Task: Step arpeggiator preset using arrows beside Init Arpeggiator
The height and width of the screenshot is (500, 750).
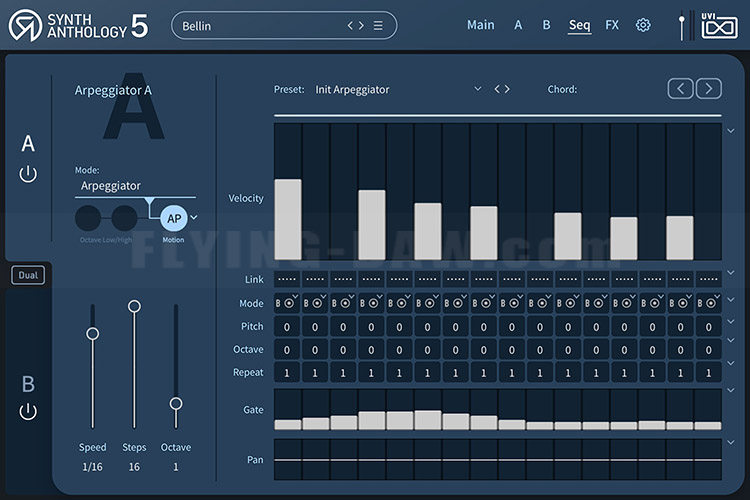Action: [502, 89]
